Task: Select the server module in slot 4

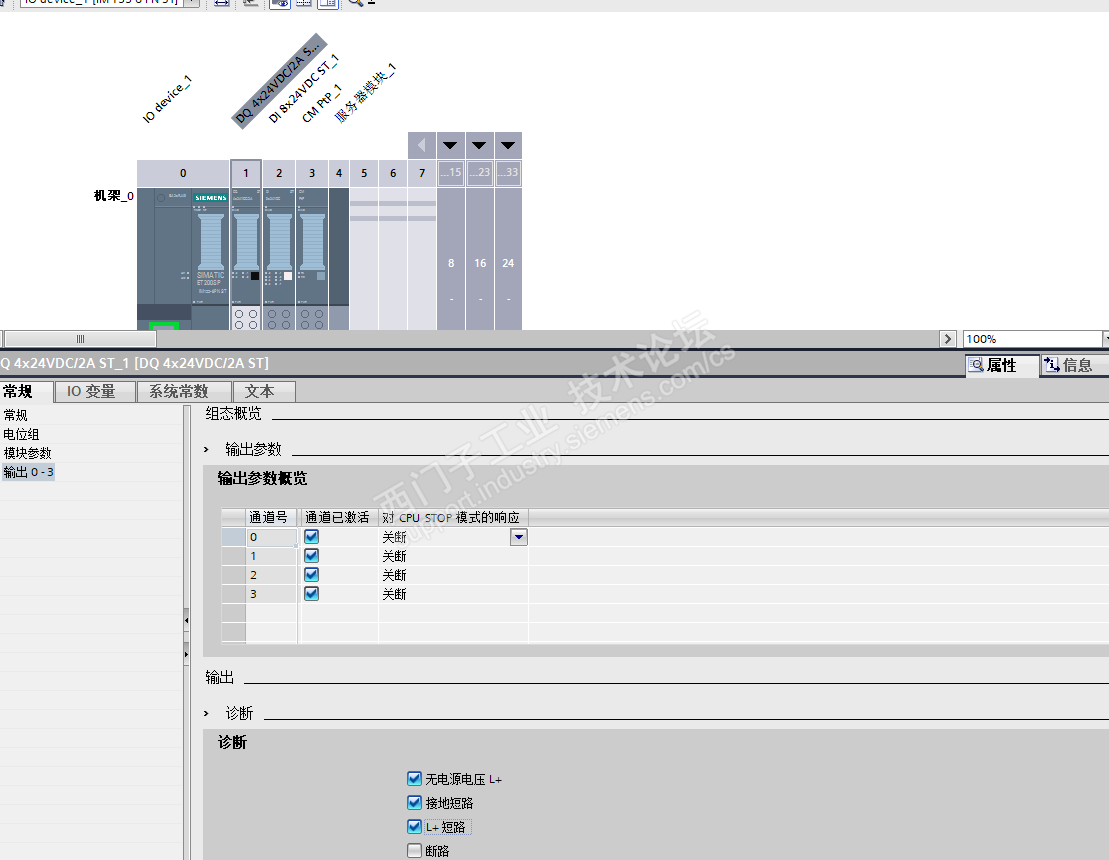Action: coord(339,258)
